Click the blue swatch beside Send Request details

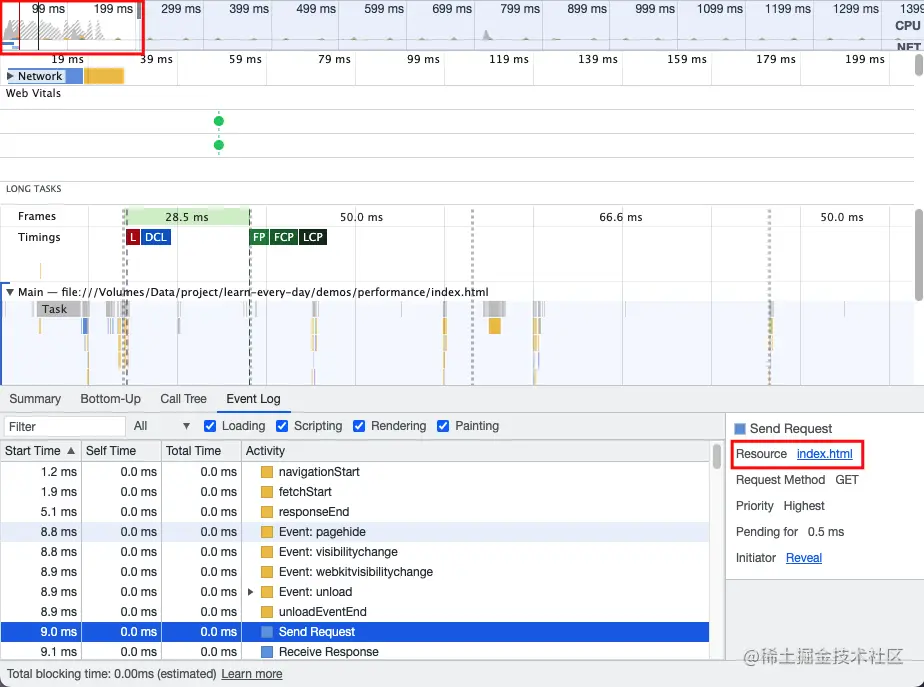(x=740, y=429)
